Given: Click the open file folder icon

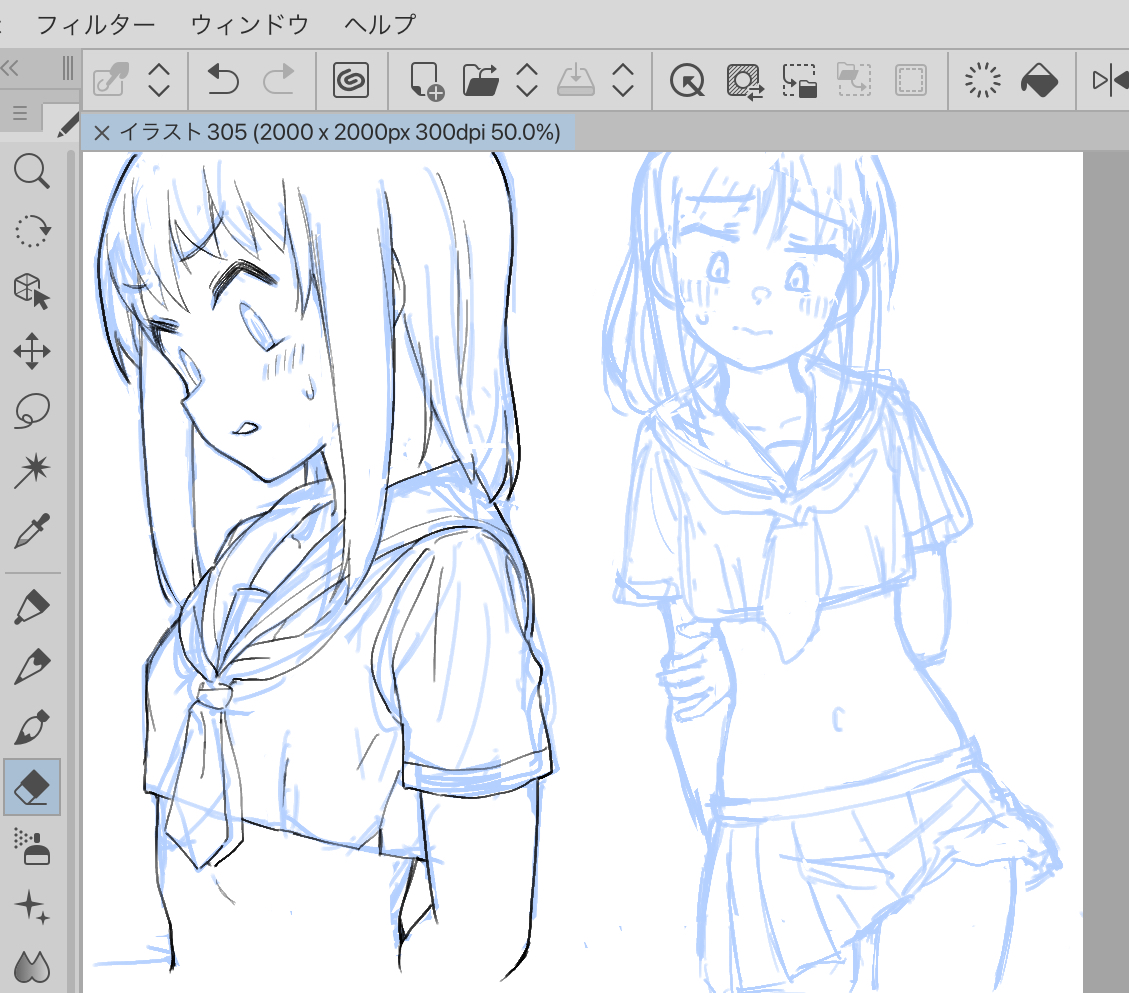Looking at the screenshot, I should tap(480, 80).
